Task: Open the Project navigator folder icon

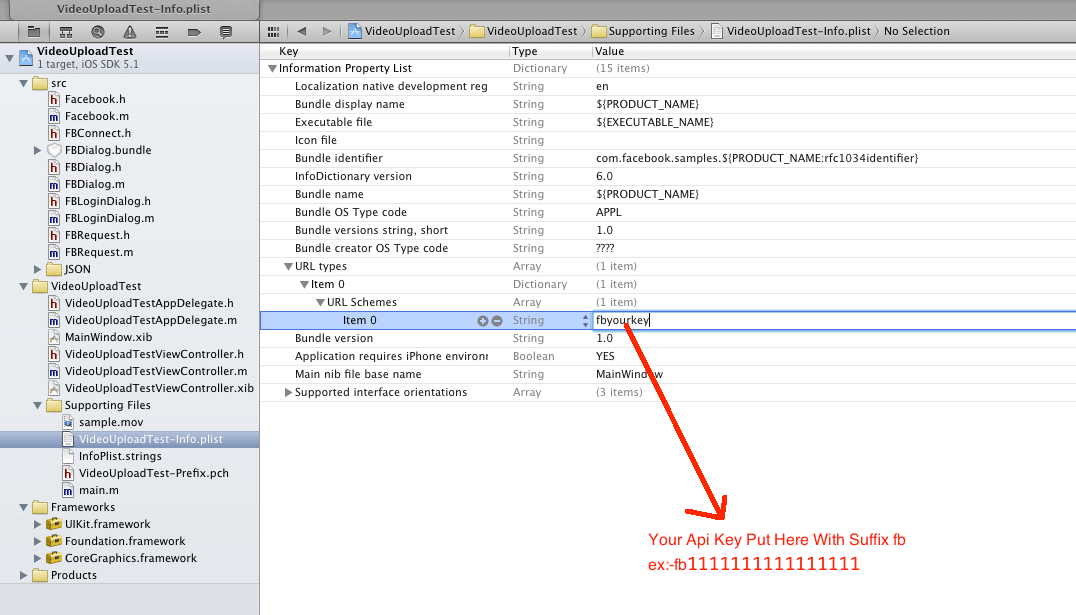Action: click(x=34, y=32)
